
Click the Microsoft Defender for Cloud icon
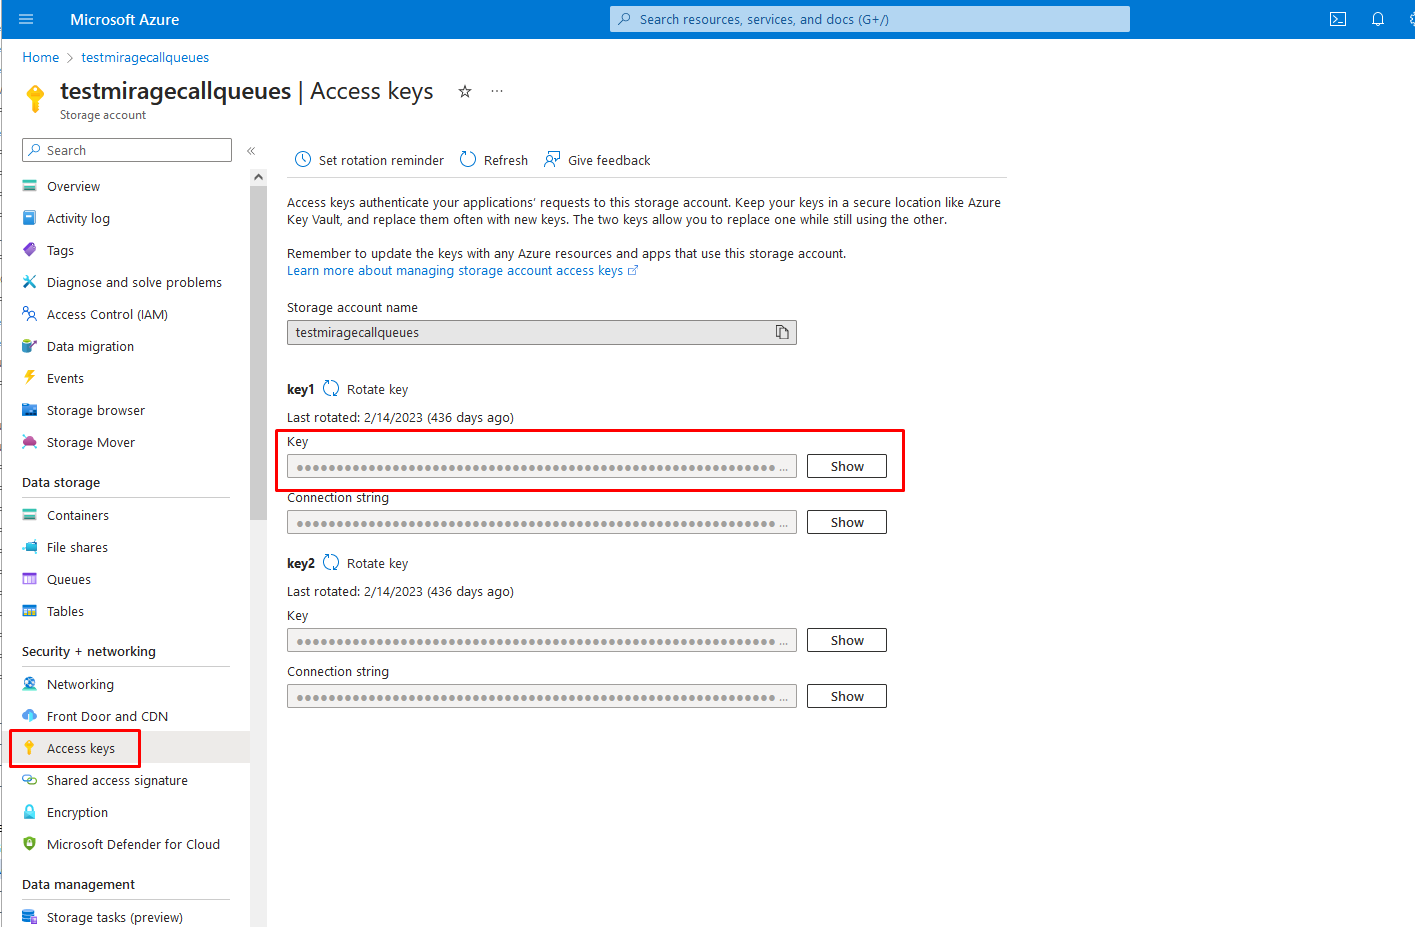click(x=30, y=844)
